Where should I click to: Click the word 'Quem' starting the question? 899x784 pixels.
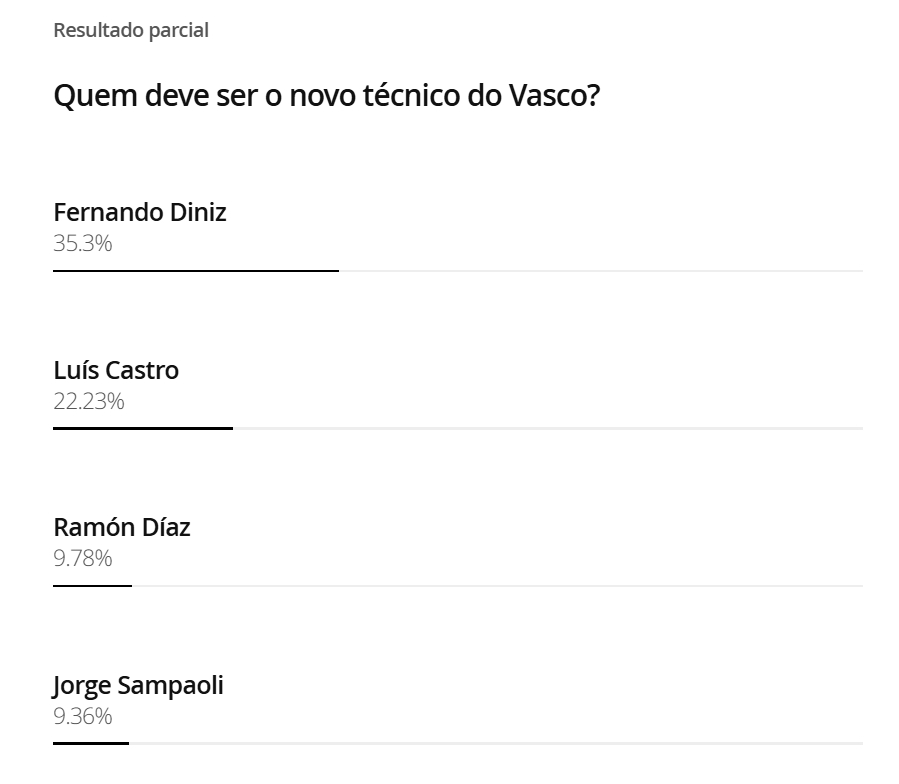95,96
